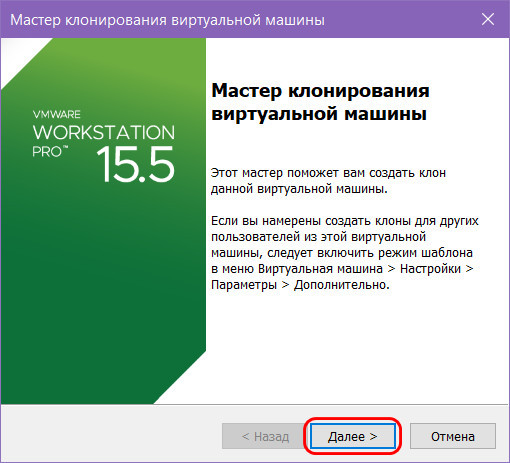This screenshot has width=510, height=463.
Task: Click the bold wizard heading
Action: click(x=320, y=102)
